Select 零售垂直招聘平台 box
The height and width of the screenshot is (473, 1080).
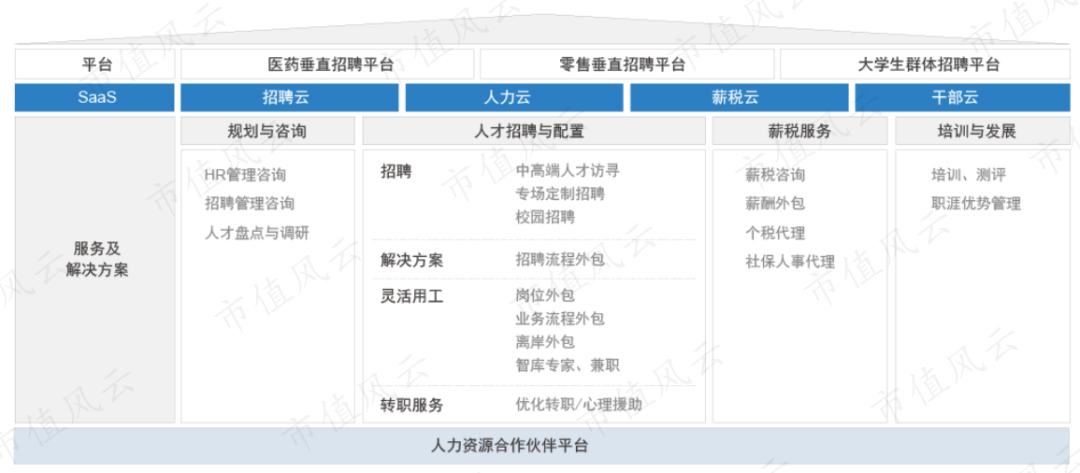click(x=627, y=64)
